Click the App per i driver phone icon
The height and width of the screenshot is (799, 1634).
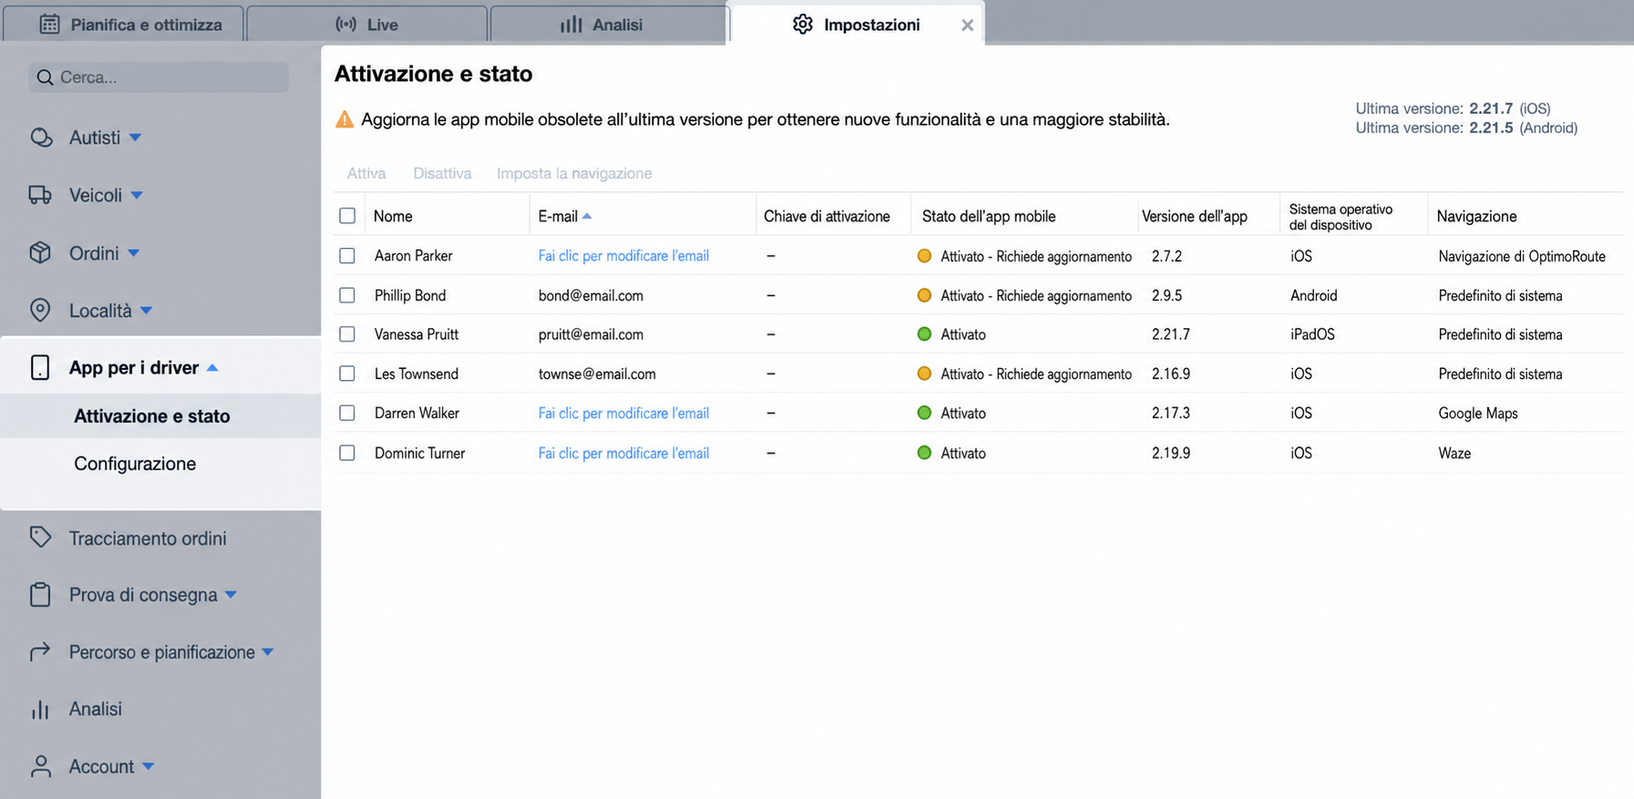(40, 368)
